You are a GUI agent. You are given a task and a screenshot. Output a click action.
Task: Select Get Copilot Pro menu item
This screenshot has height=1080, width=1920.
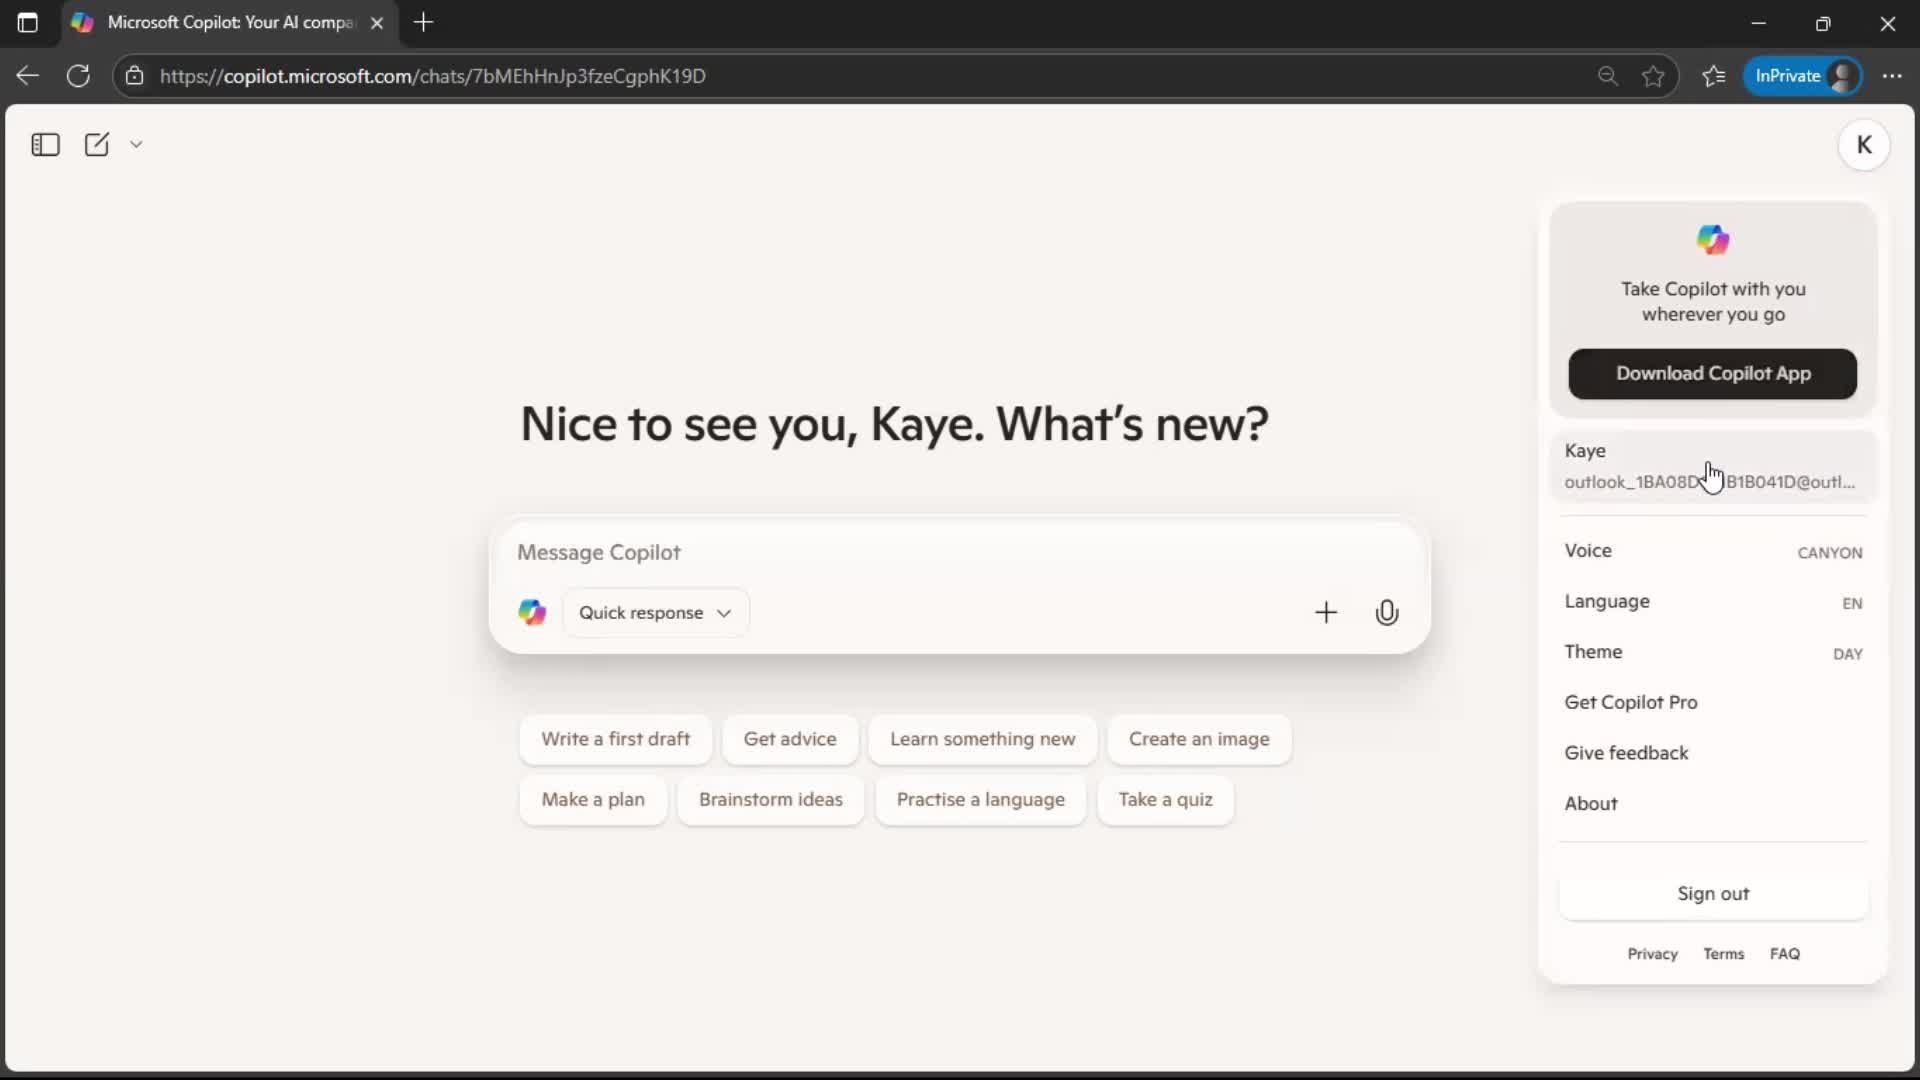pyautogui.click(x=1712, y=703)
